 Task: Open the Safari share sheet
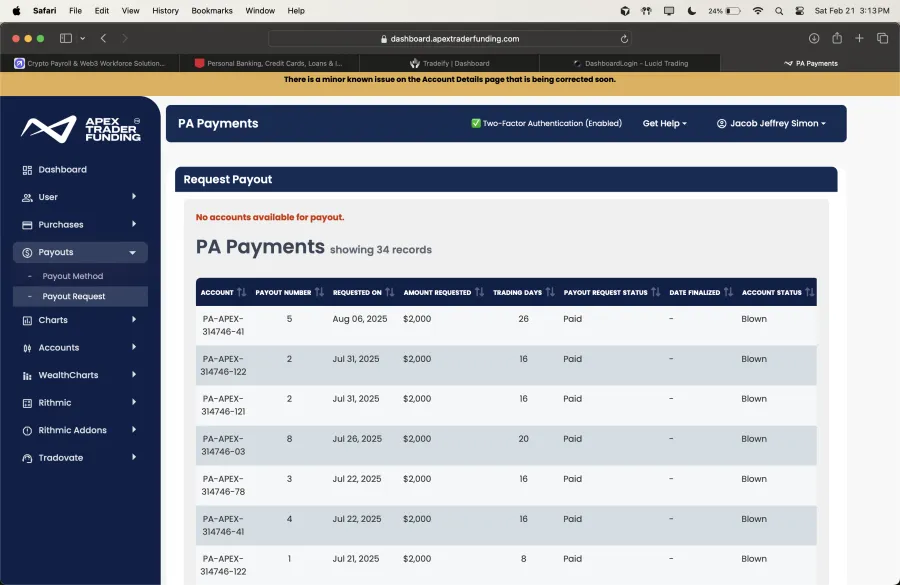tap(837, 38)
